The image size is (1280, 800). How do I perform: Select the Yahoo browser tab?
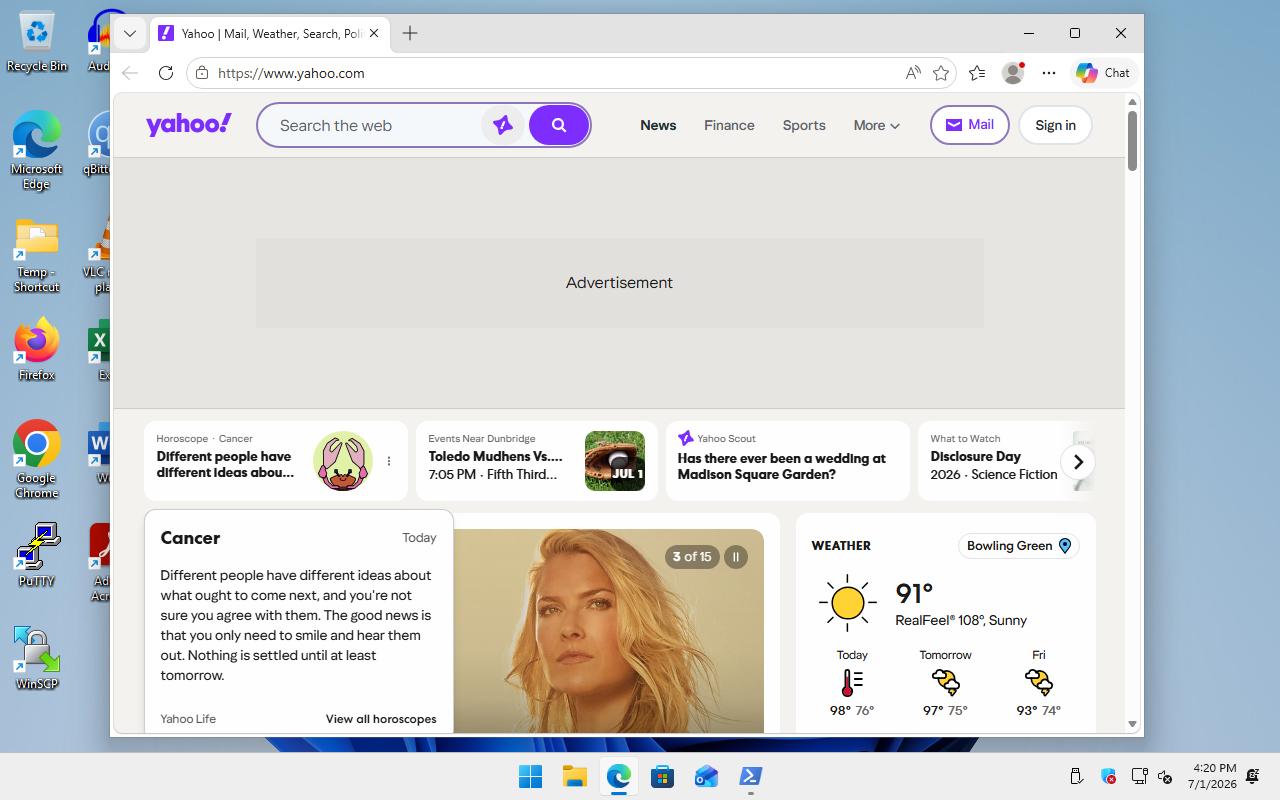click(270, 33)
